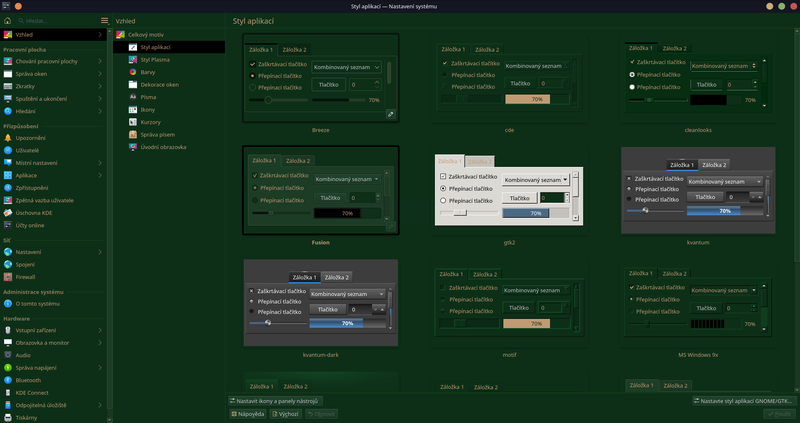Click the Hledat search field
The image size is (800, 423).
tap(58, 20)
